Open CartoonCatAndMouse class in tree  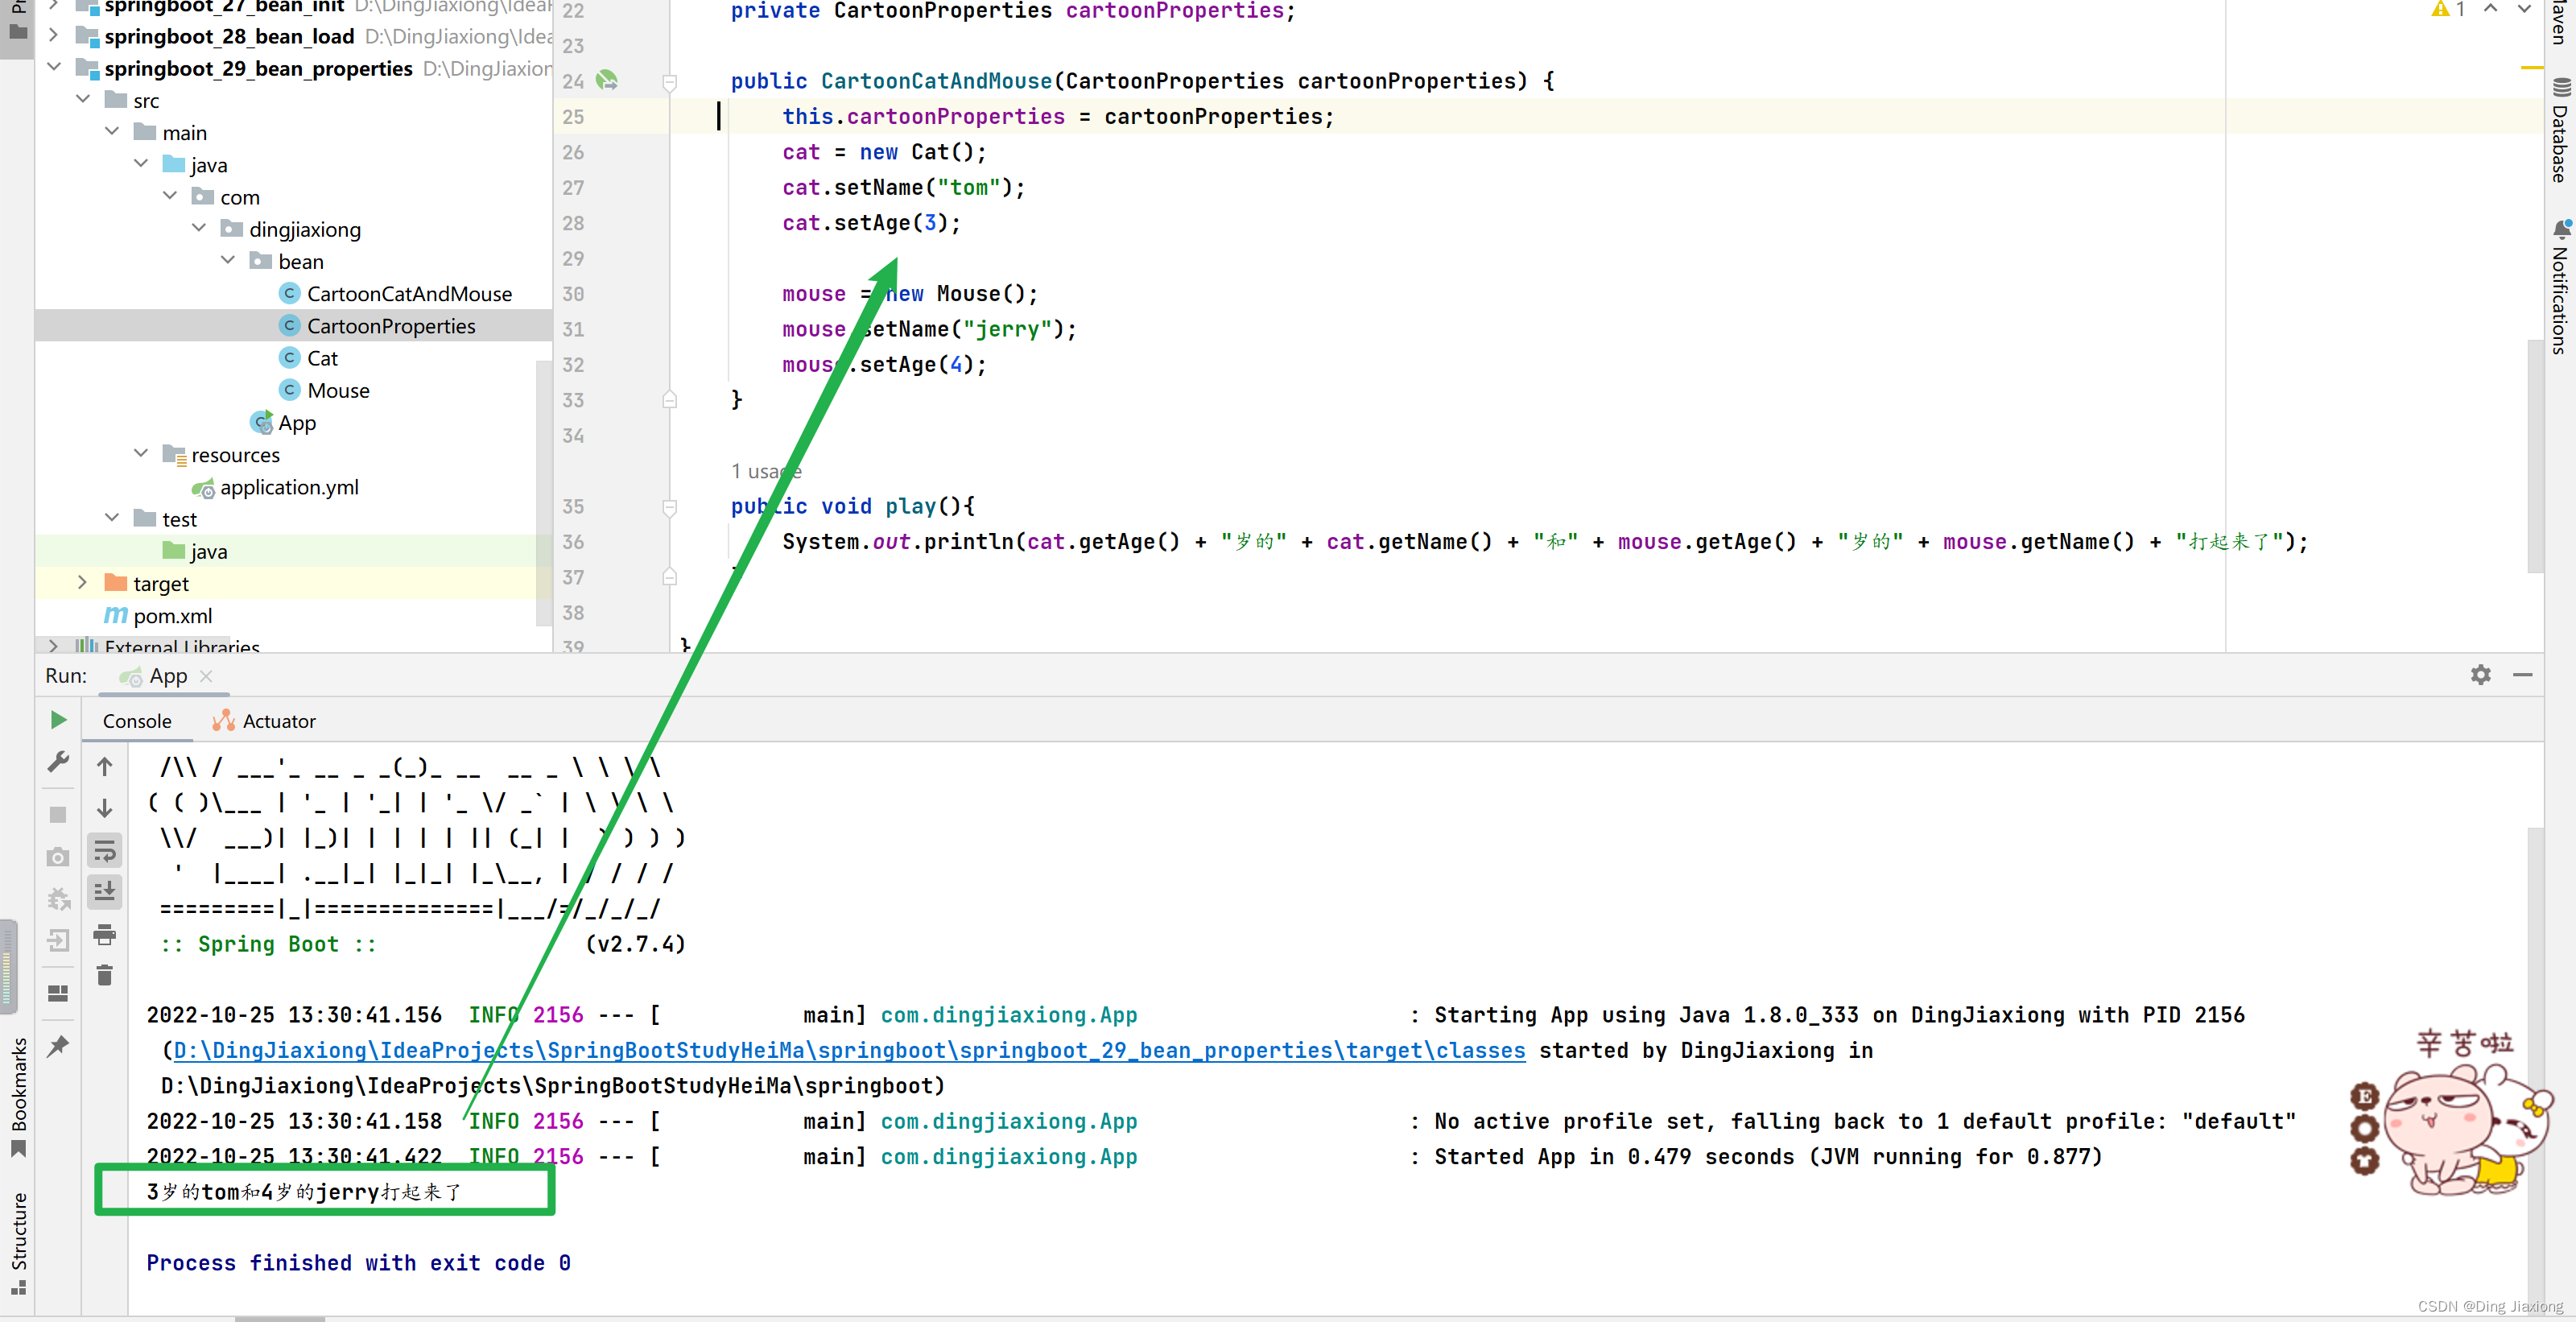click(x=408, y=294)
